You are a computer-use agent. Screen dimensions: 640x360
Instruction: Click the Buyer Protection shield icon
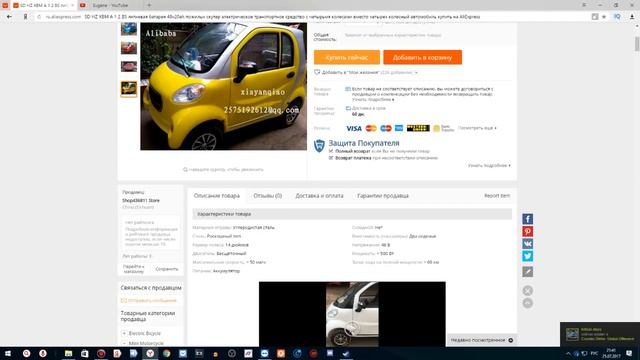pyautogui.click(x=319, y=146)
